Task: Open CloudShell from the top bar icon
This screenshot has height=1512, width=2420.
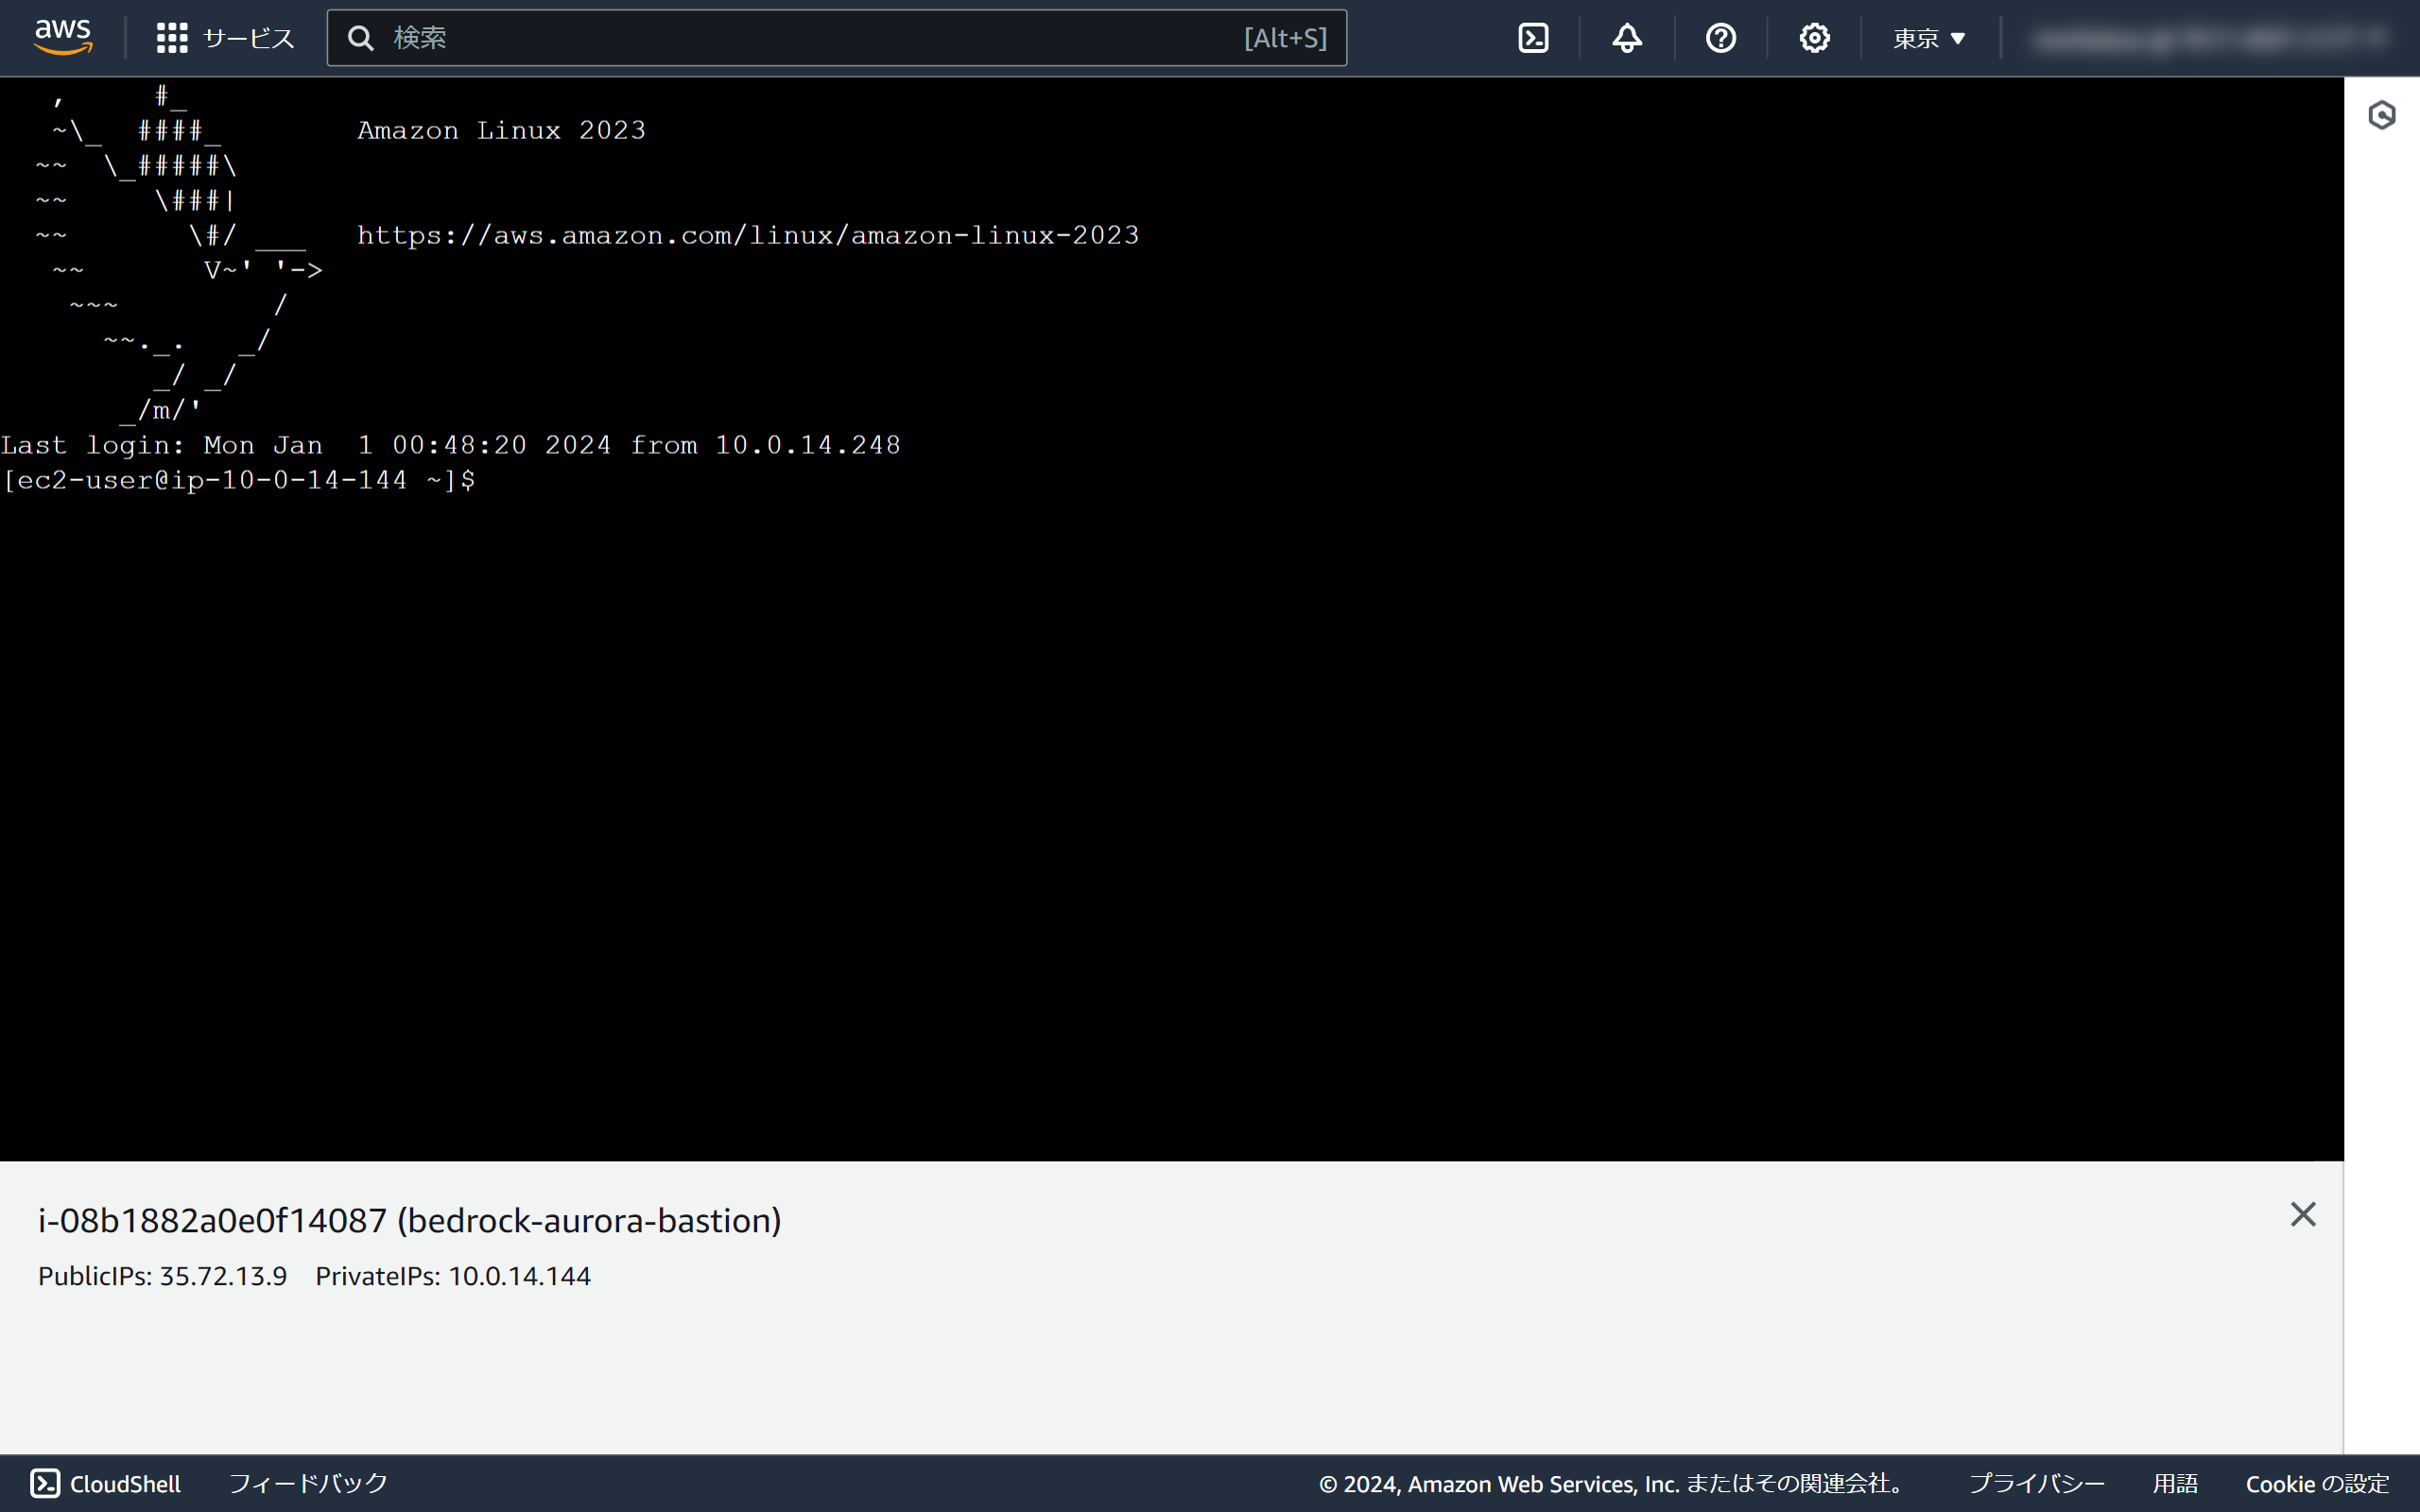Action: coord(1533,38)
